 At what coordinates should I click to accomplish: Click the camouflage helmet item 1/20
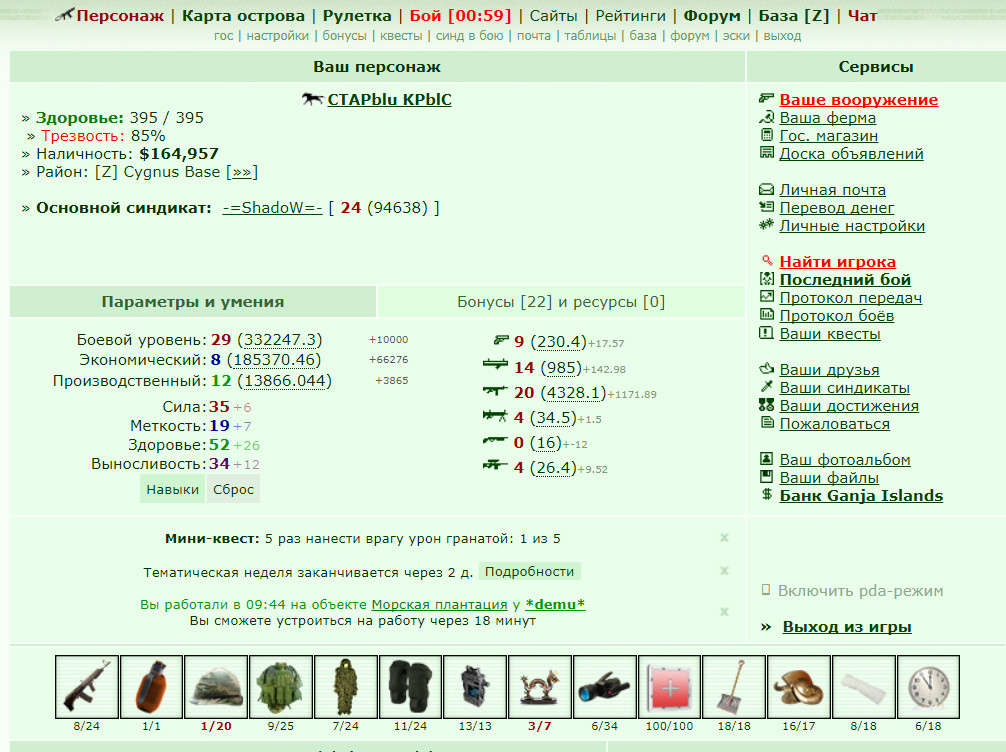pyautogui.click(x=216, y=687)
